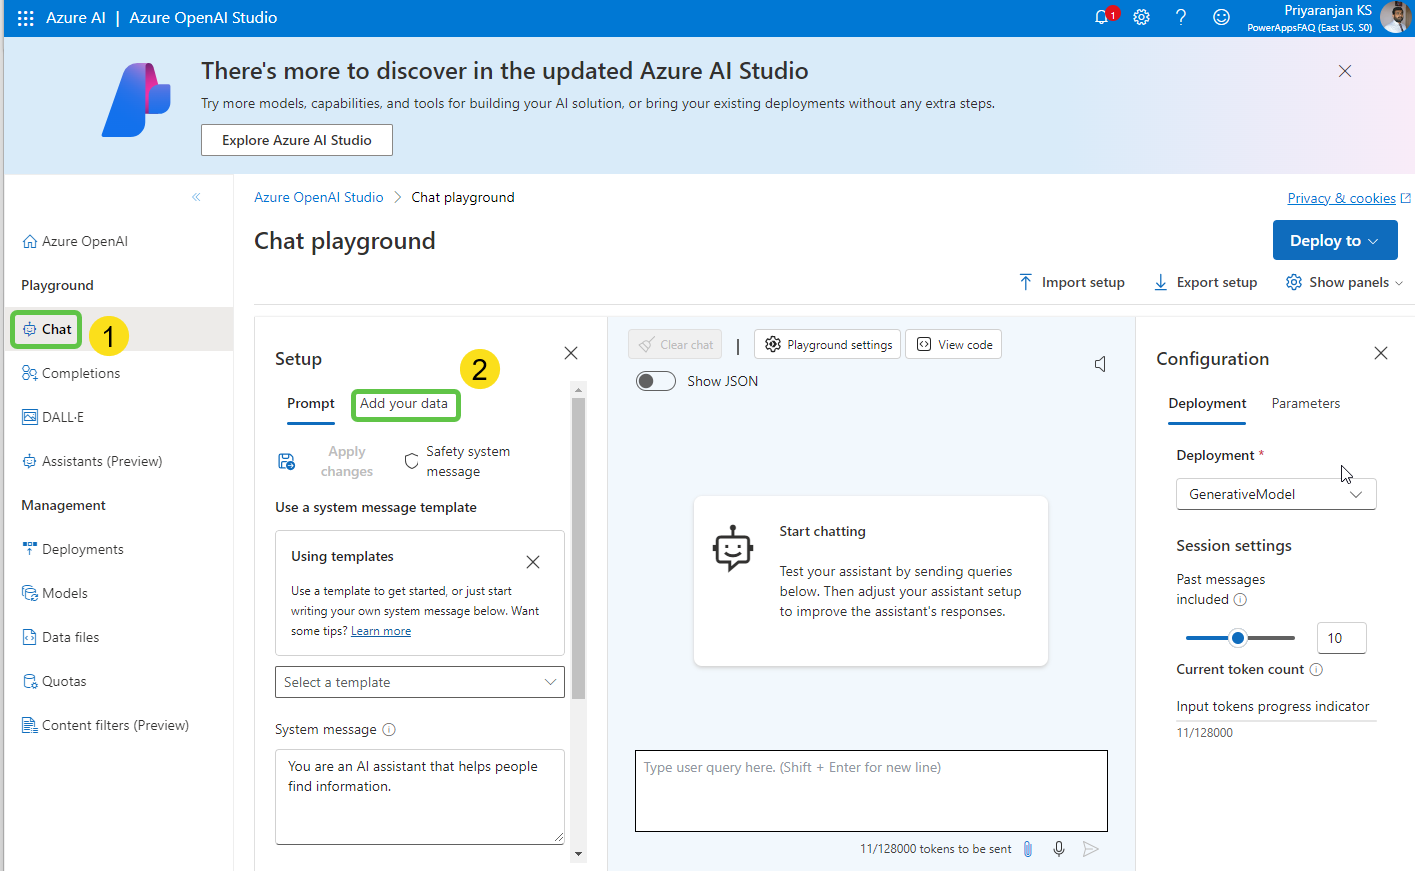Click the help question mark icon
Image resolution: width=1415 pixels, height=871 pixels.
1181,17
